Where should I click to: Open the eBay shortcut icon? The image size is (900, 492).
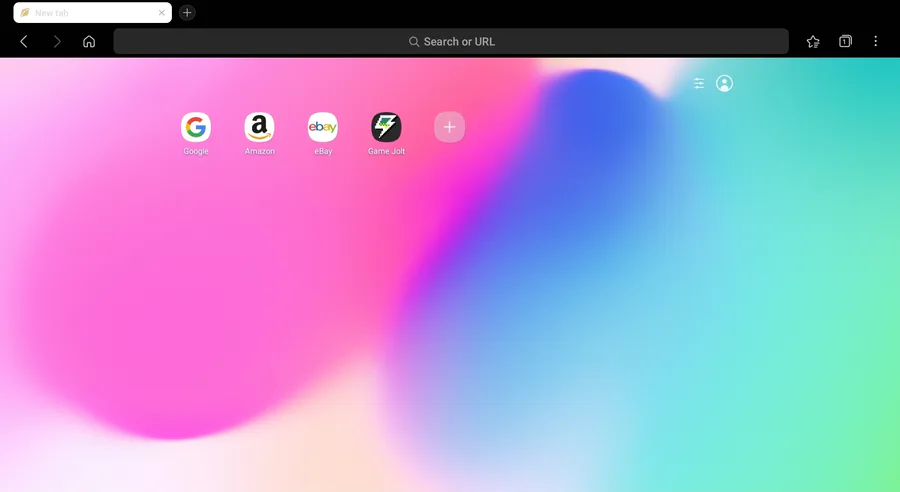coord(323,127)
